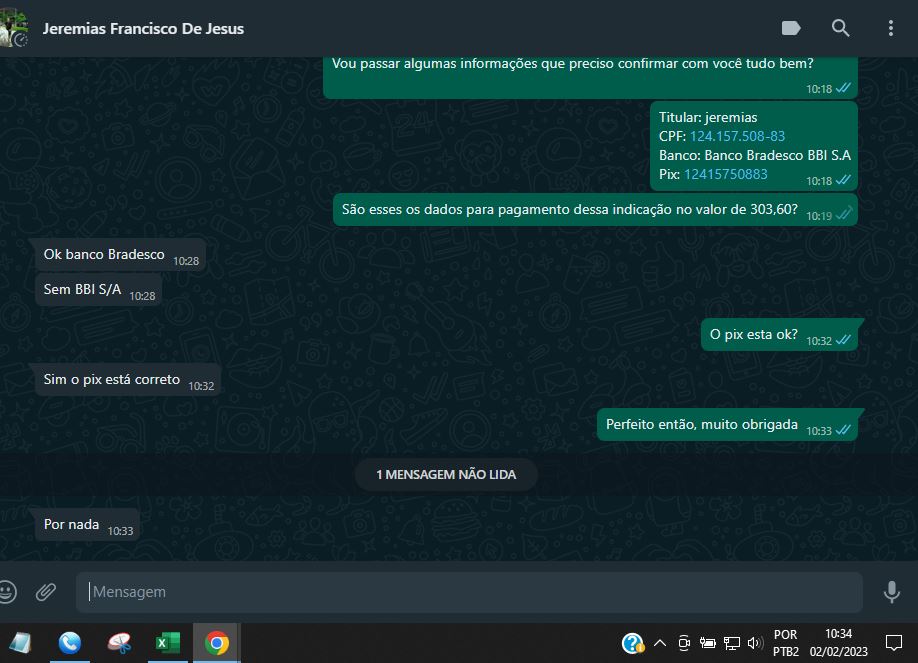Image resolution: width=918 pixels, height=663 pixels.
Task: Select the 'Por nada' received message
Action: 71,524
